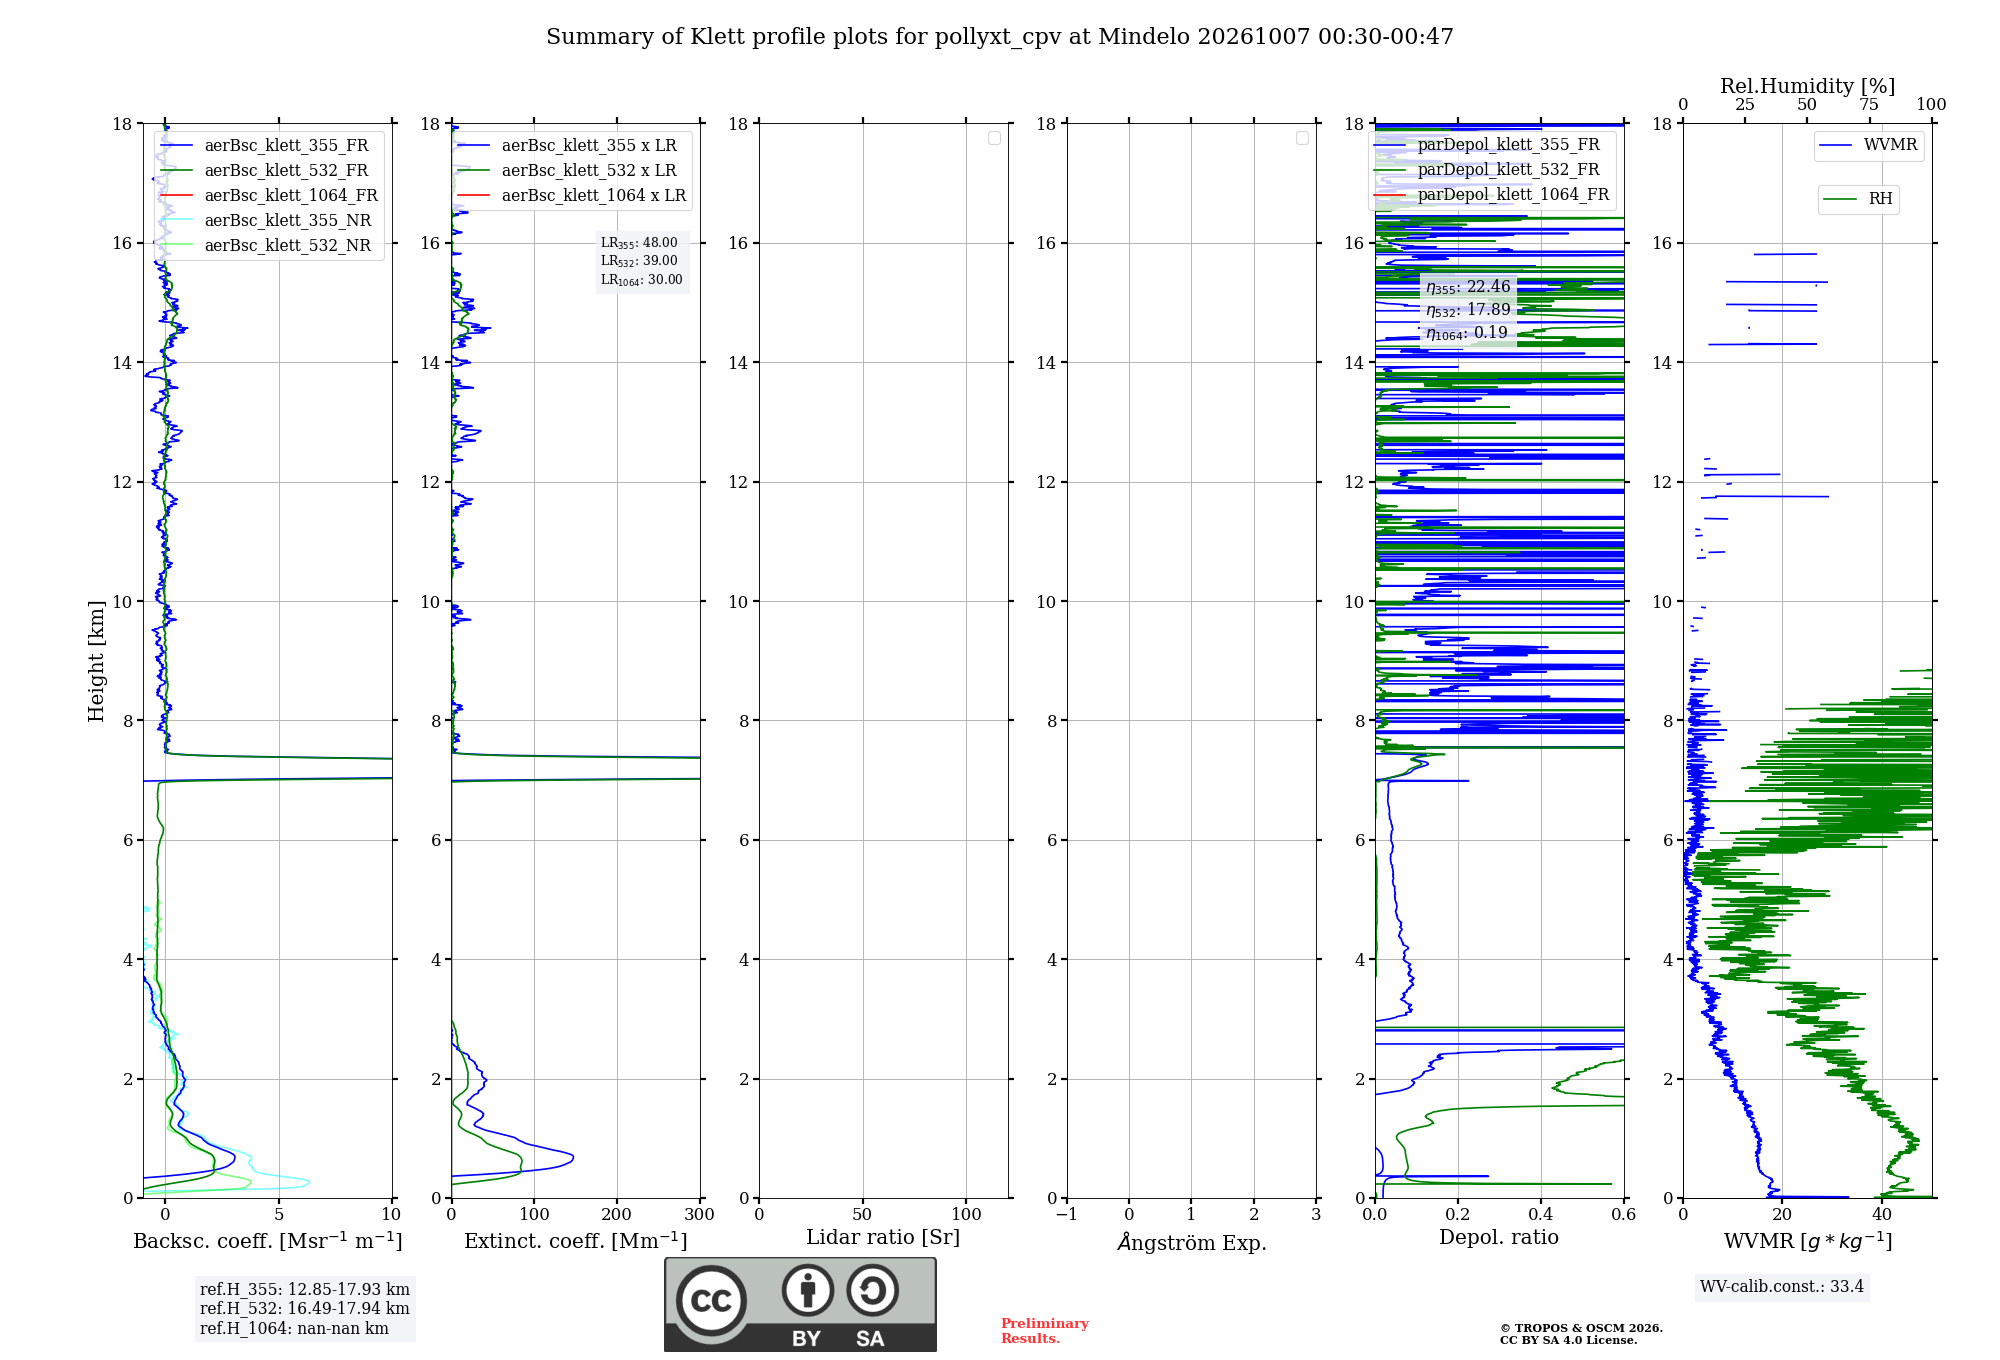Click the LR355: 48.00 annotation
The width and height of the screenshot is (2000, 1360).
639,243
